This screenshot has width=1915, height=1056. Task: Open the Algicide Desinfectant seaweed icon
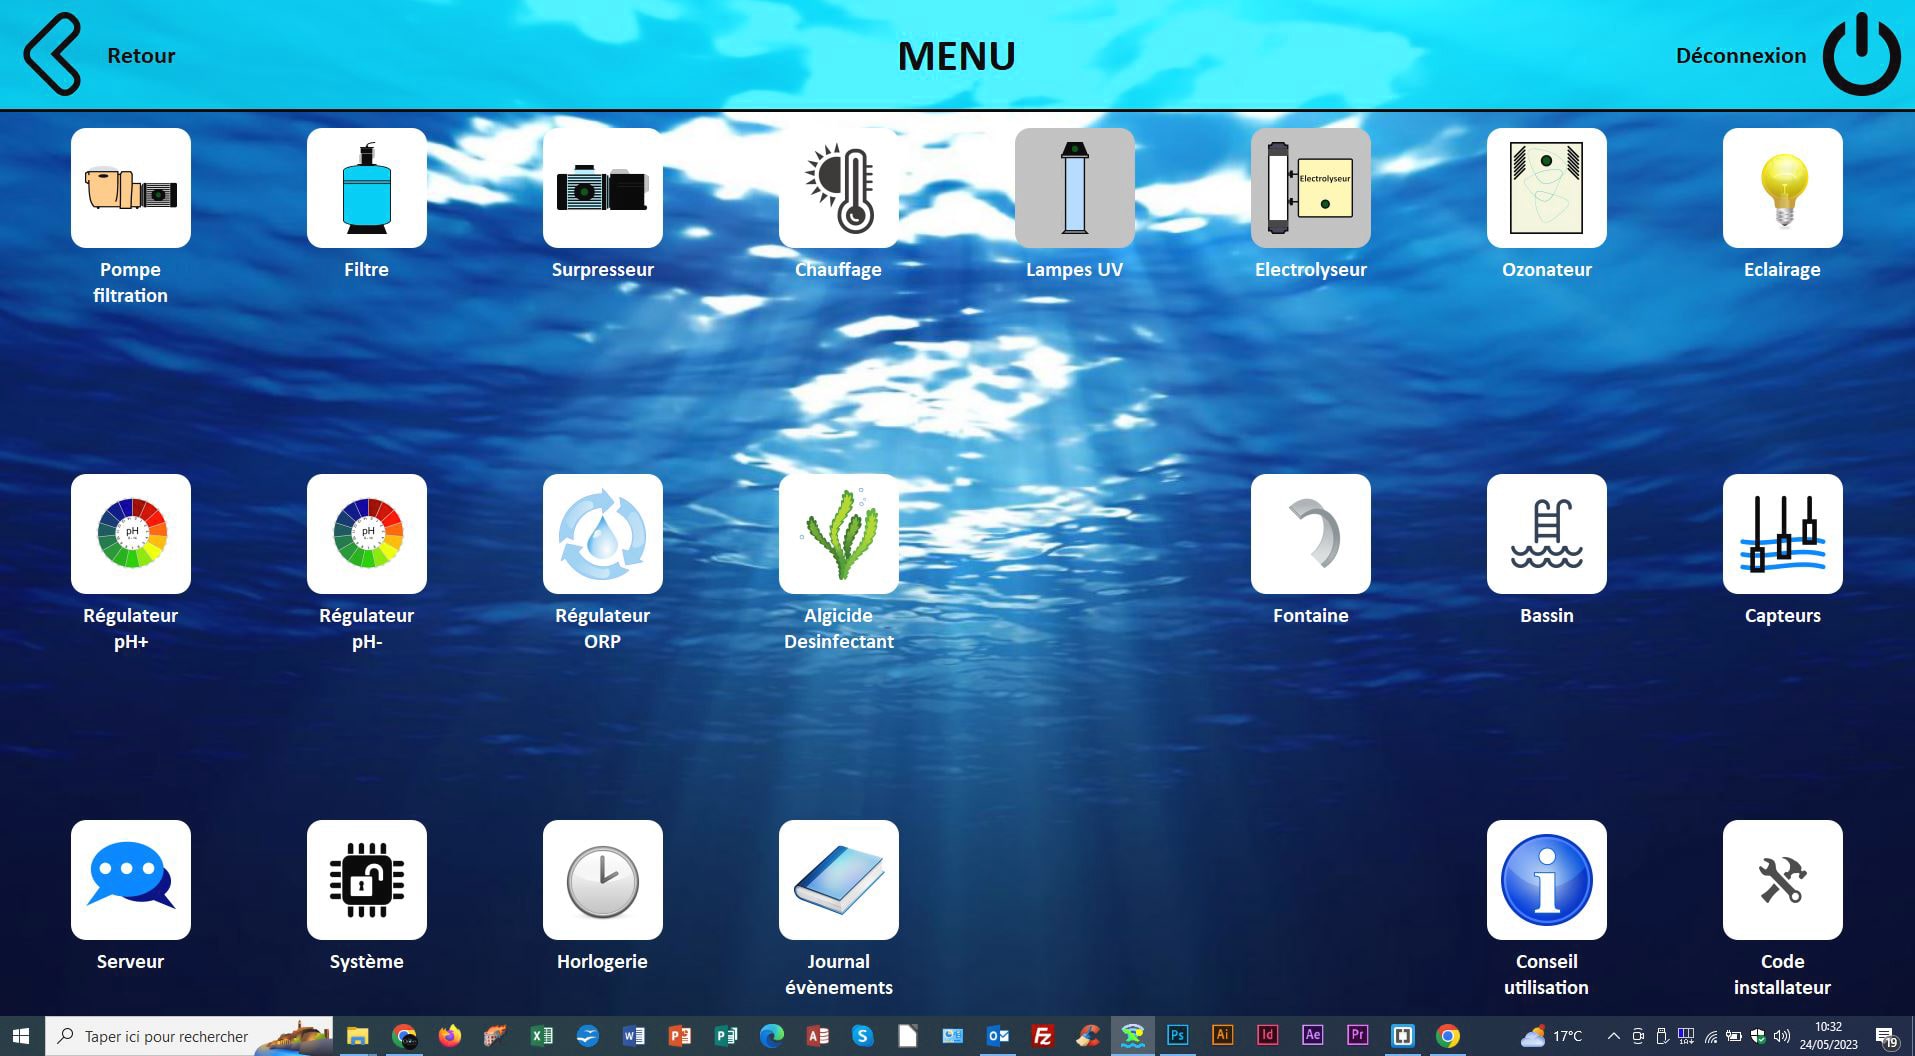click(838, 534)
